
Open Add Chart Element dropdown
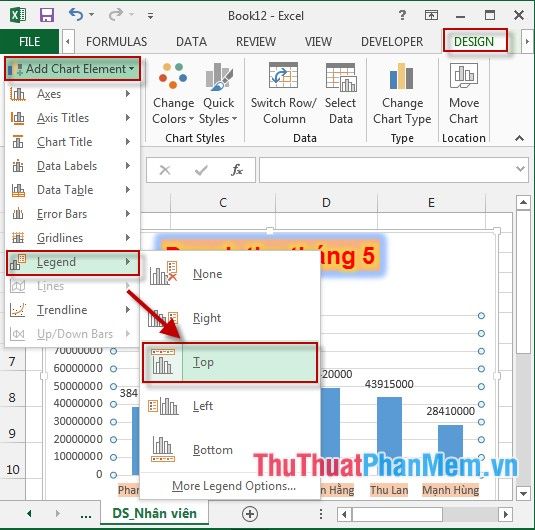tap(72, 69)
